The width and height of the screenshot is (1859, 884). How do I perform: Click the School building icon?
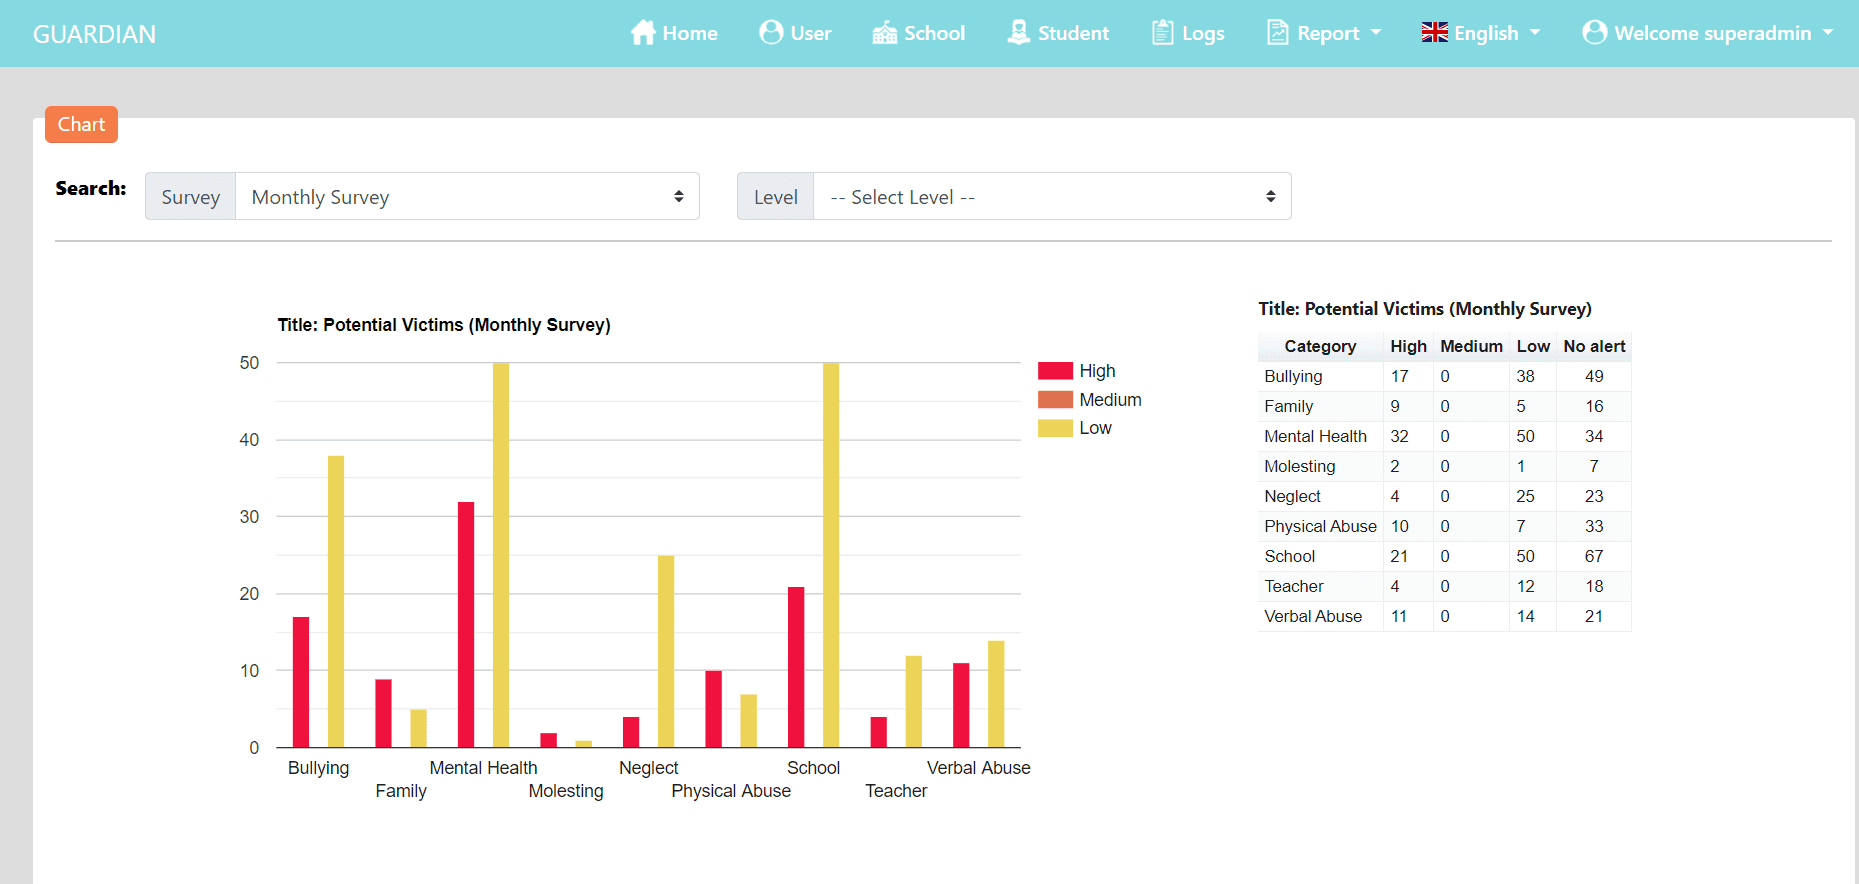pos(884,33)
